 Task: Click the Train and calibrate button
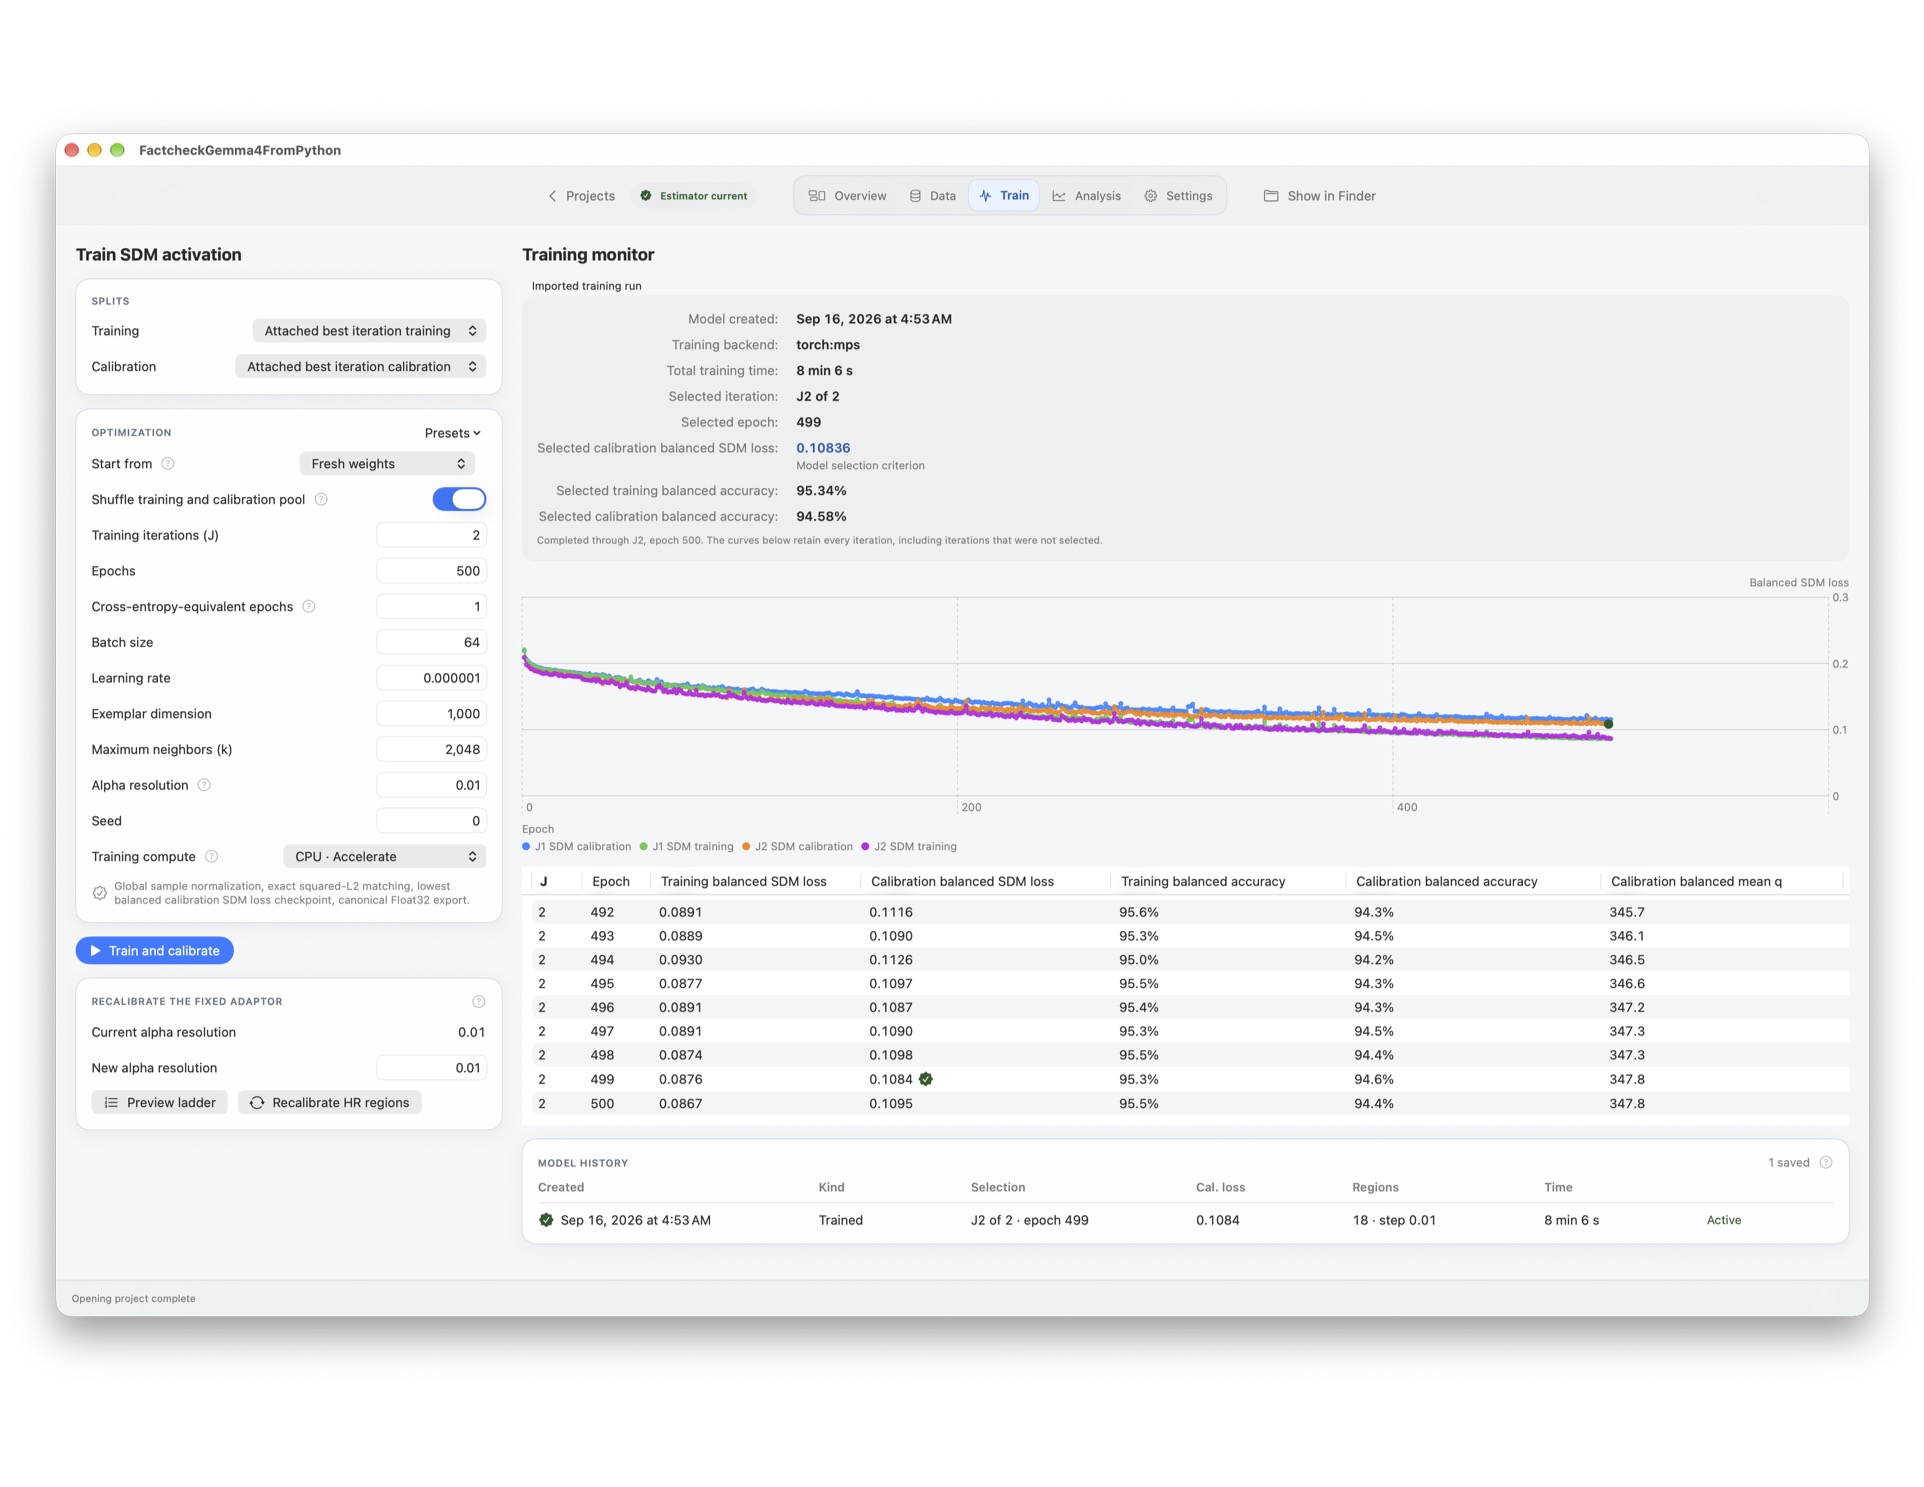(155, 951)
